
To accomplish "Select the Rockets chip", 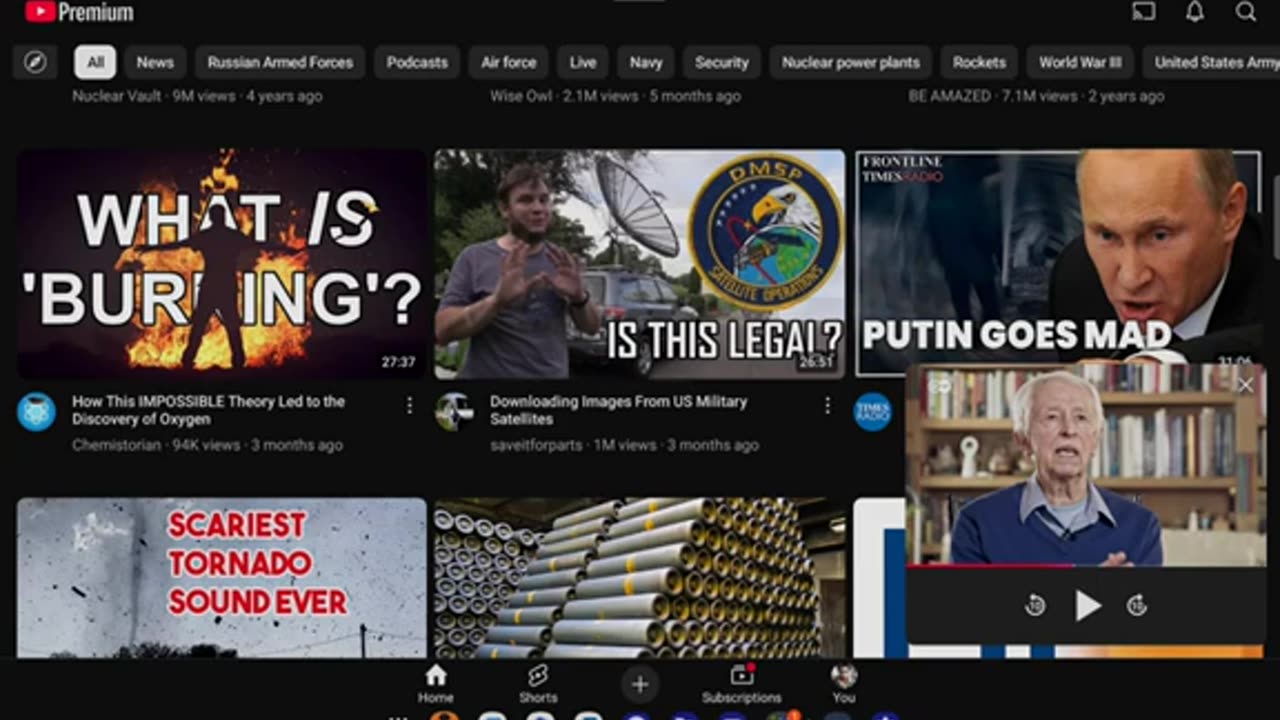I will 979,62.
